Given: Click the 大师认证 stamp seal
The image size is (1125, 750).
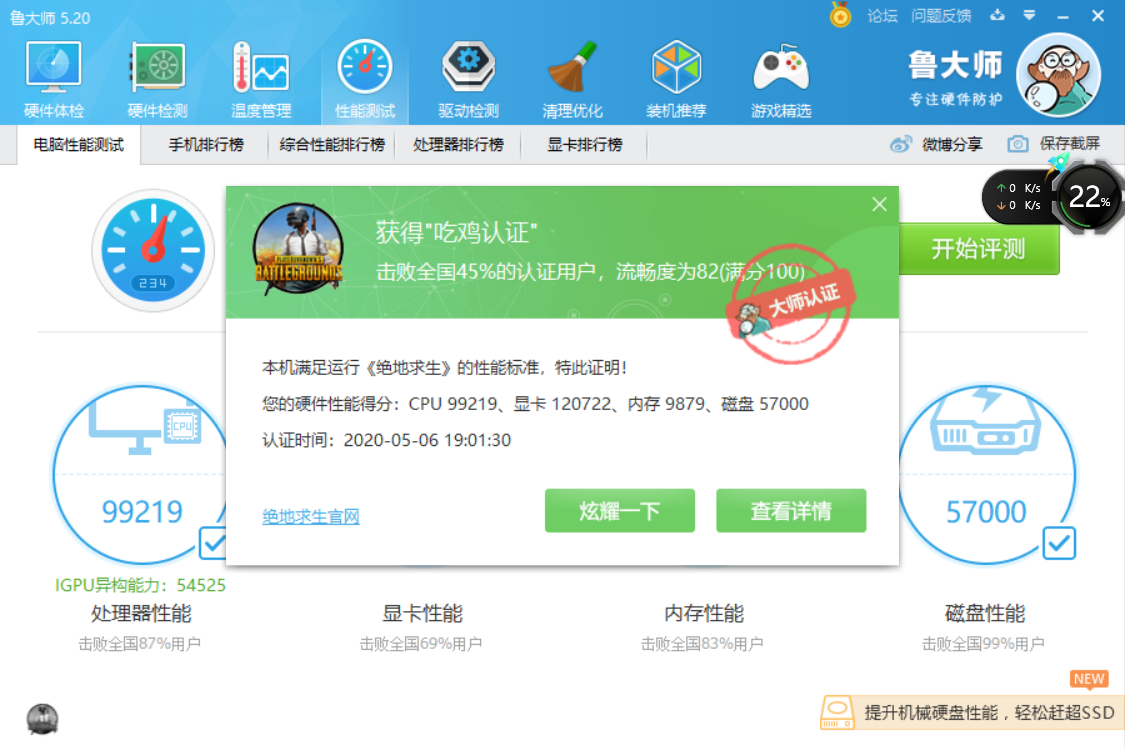Looking at the screenshot, I should tap(791, 304).
